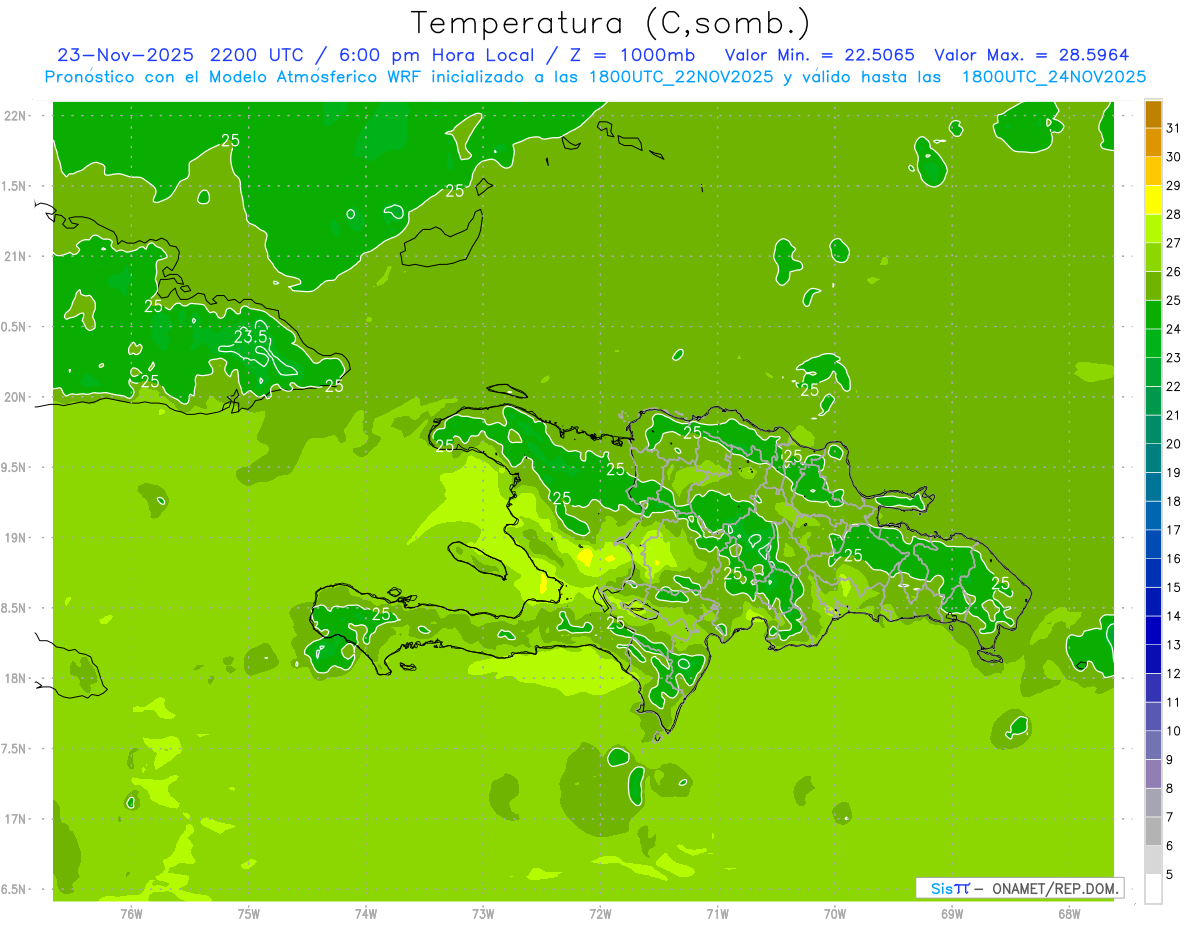The image size is (1200, 927).
Task: Click the "21N" latitude axis label
Action: 16,257
